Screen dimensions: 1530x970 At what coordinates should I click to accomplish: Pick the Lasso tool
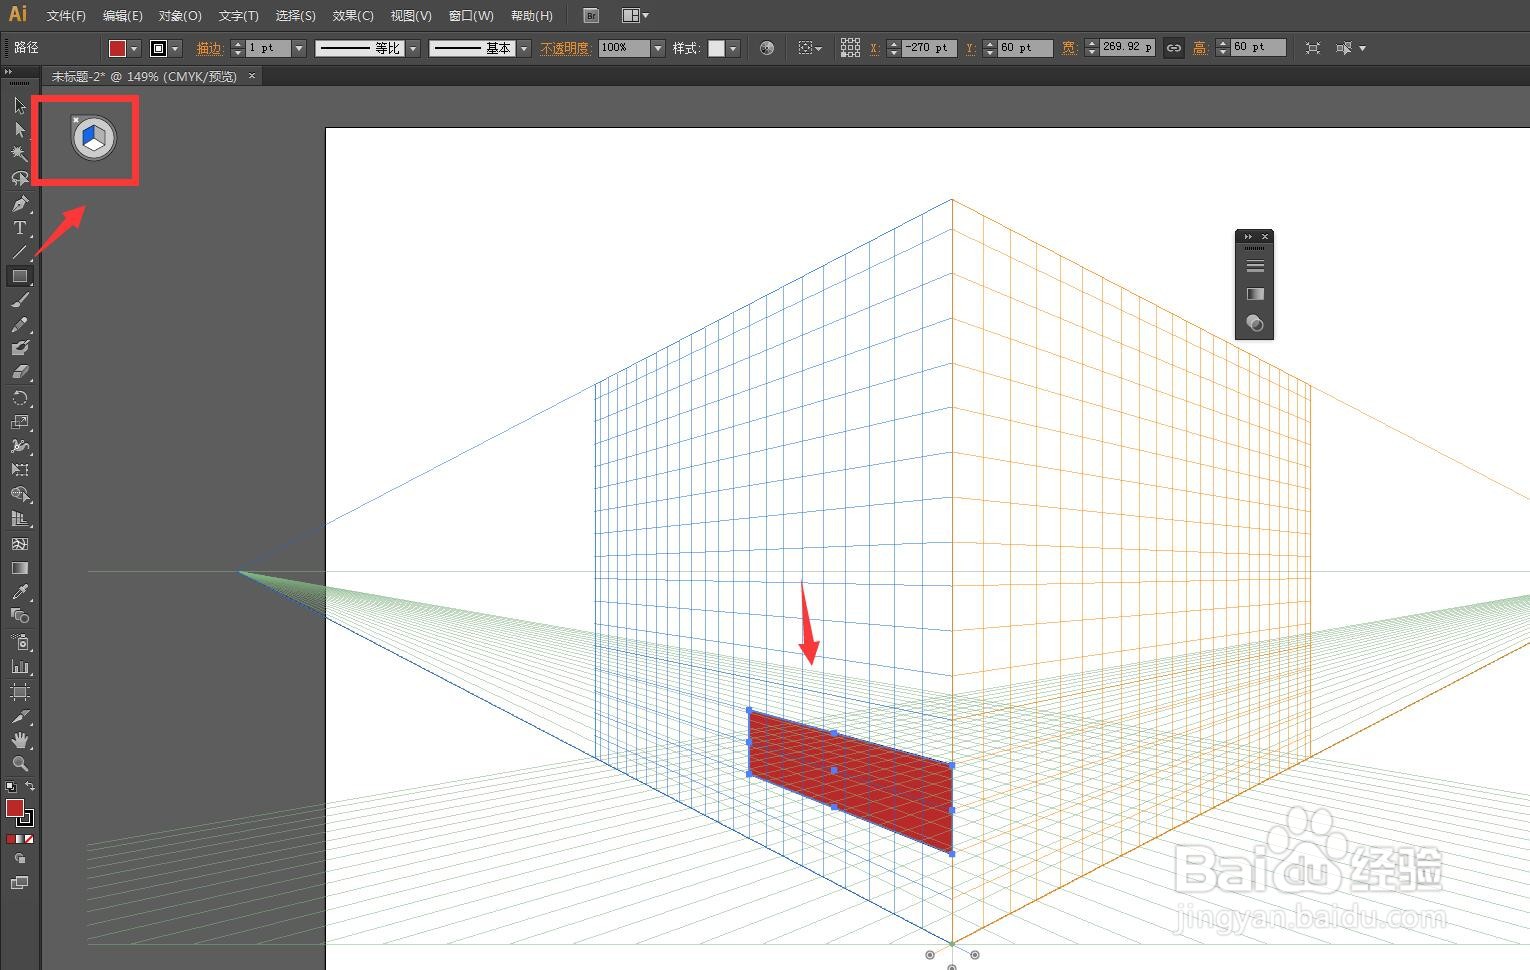point(19,178)
